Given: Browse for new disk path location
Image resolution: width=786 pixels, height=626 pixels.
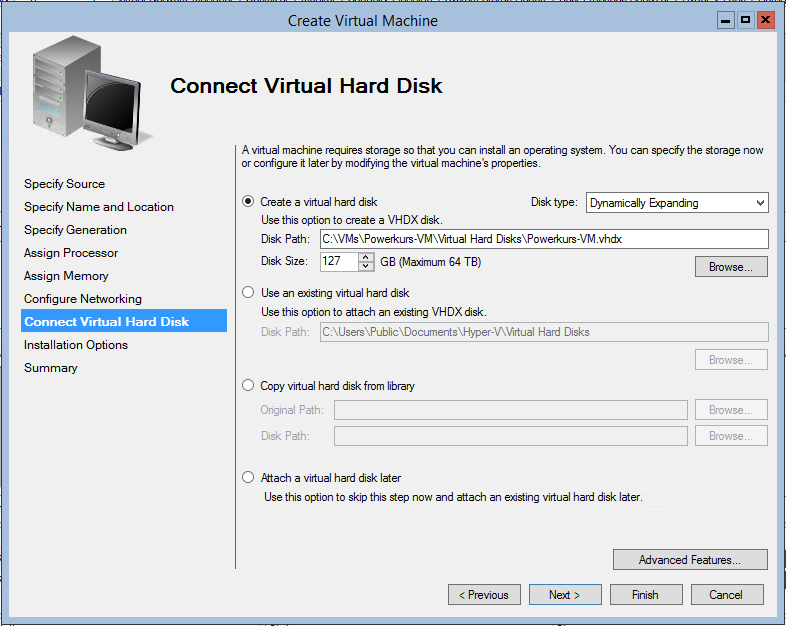Looking at the screenshot, I should pyautogui.click(x=731, y=267).
